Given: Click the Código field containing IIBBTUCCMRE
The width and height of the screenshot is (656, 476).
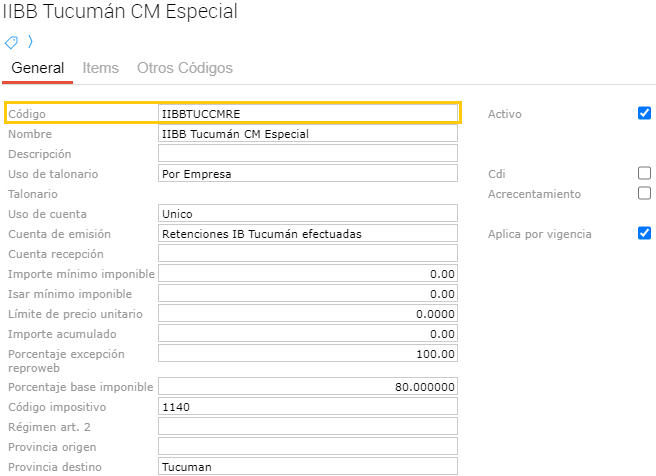Looking at the screenshot, I should point(307,113).
